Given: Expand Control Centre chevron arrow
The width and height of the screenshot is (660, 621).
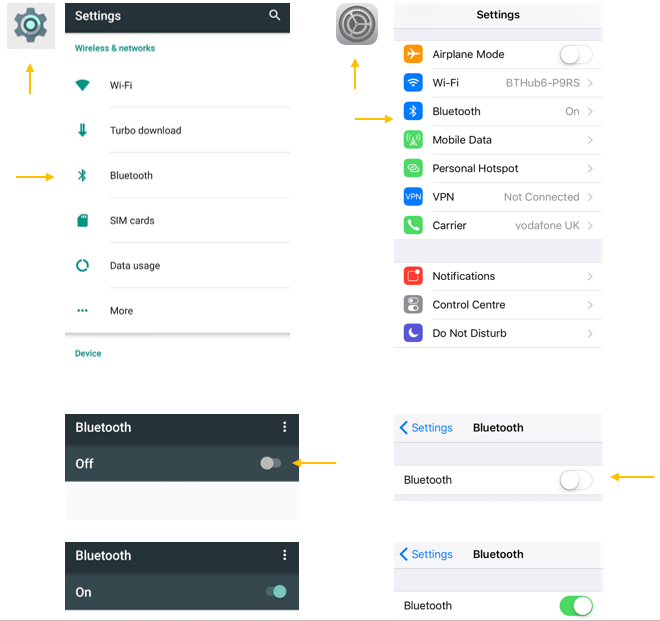Looking at the screenshot, I should pos(590,305).
